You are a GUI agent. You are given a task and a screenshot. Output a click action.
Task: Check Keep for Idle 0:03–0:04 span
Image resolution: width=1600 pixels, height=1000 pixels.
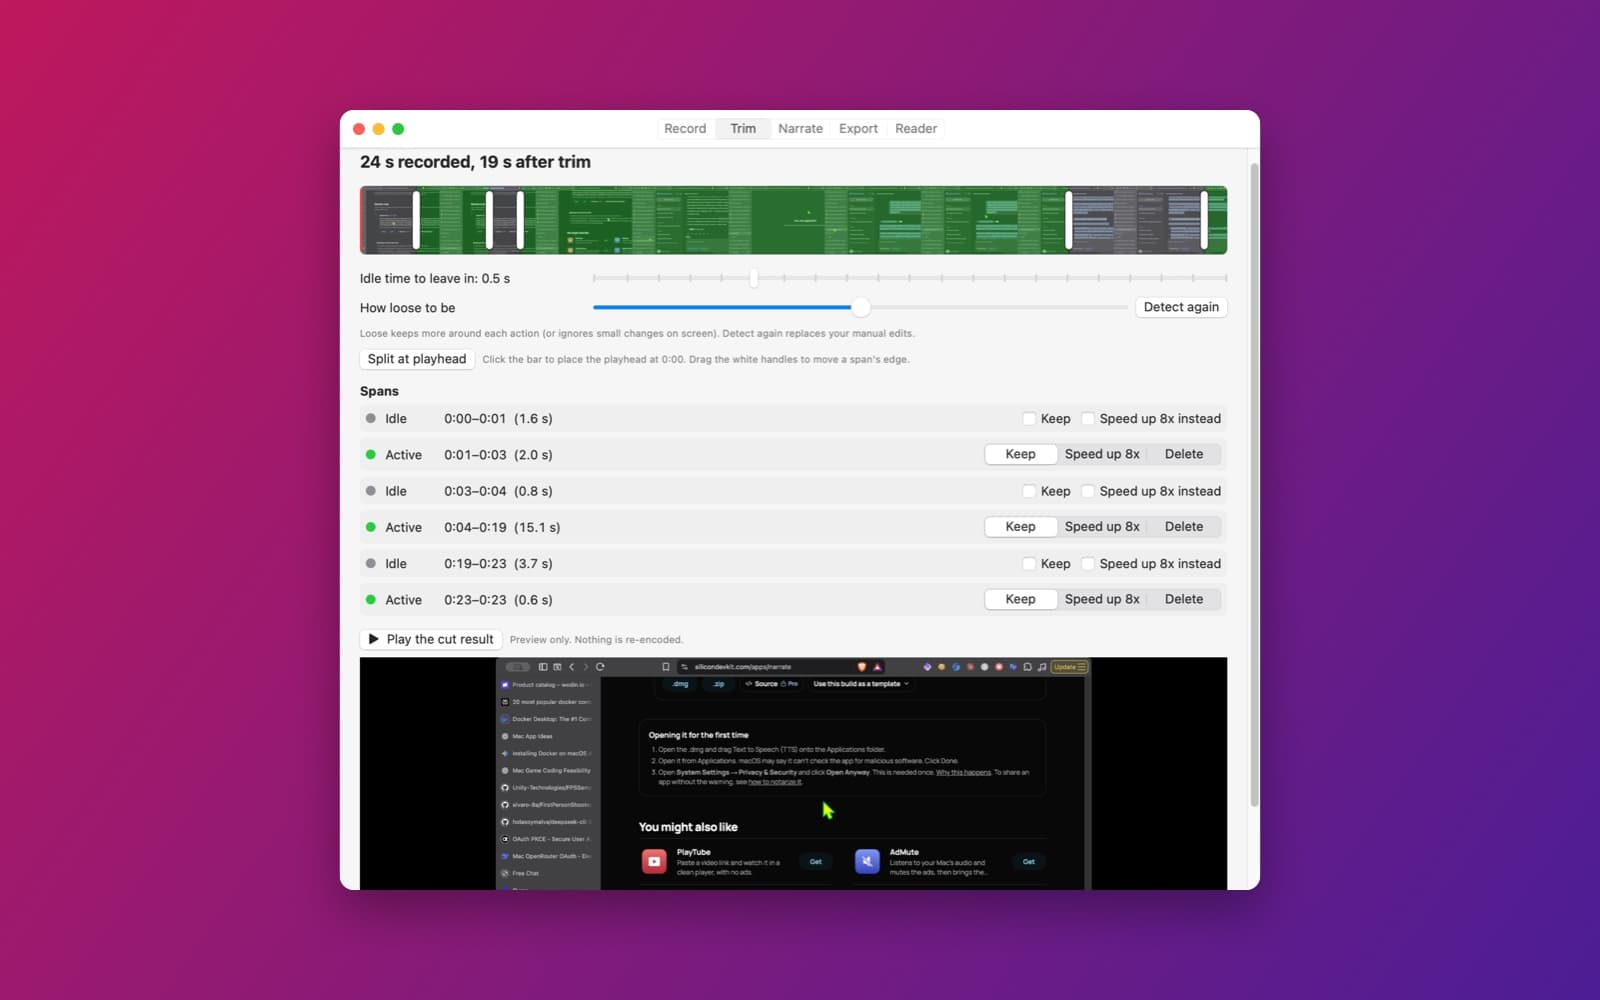[1029, 491]
